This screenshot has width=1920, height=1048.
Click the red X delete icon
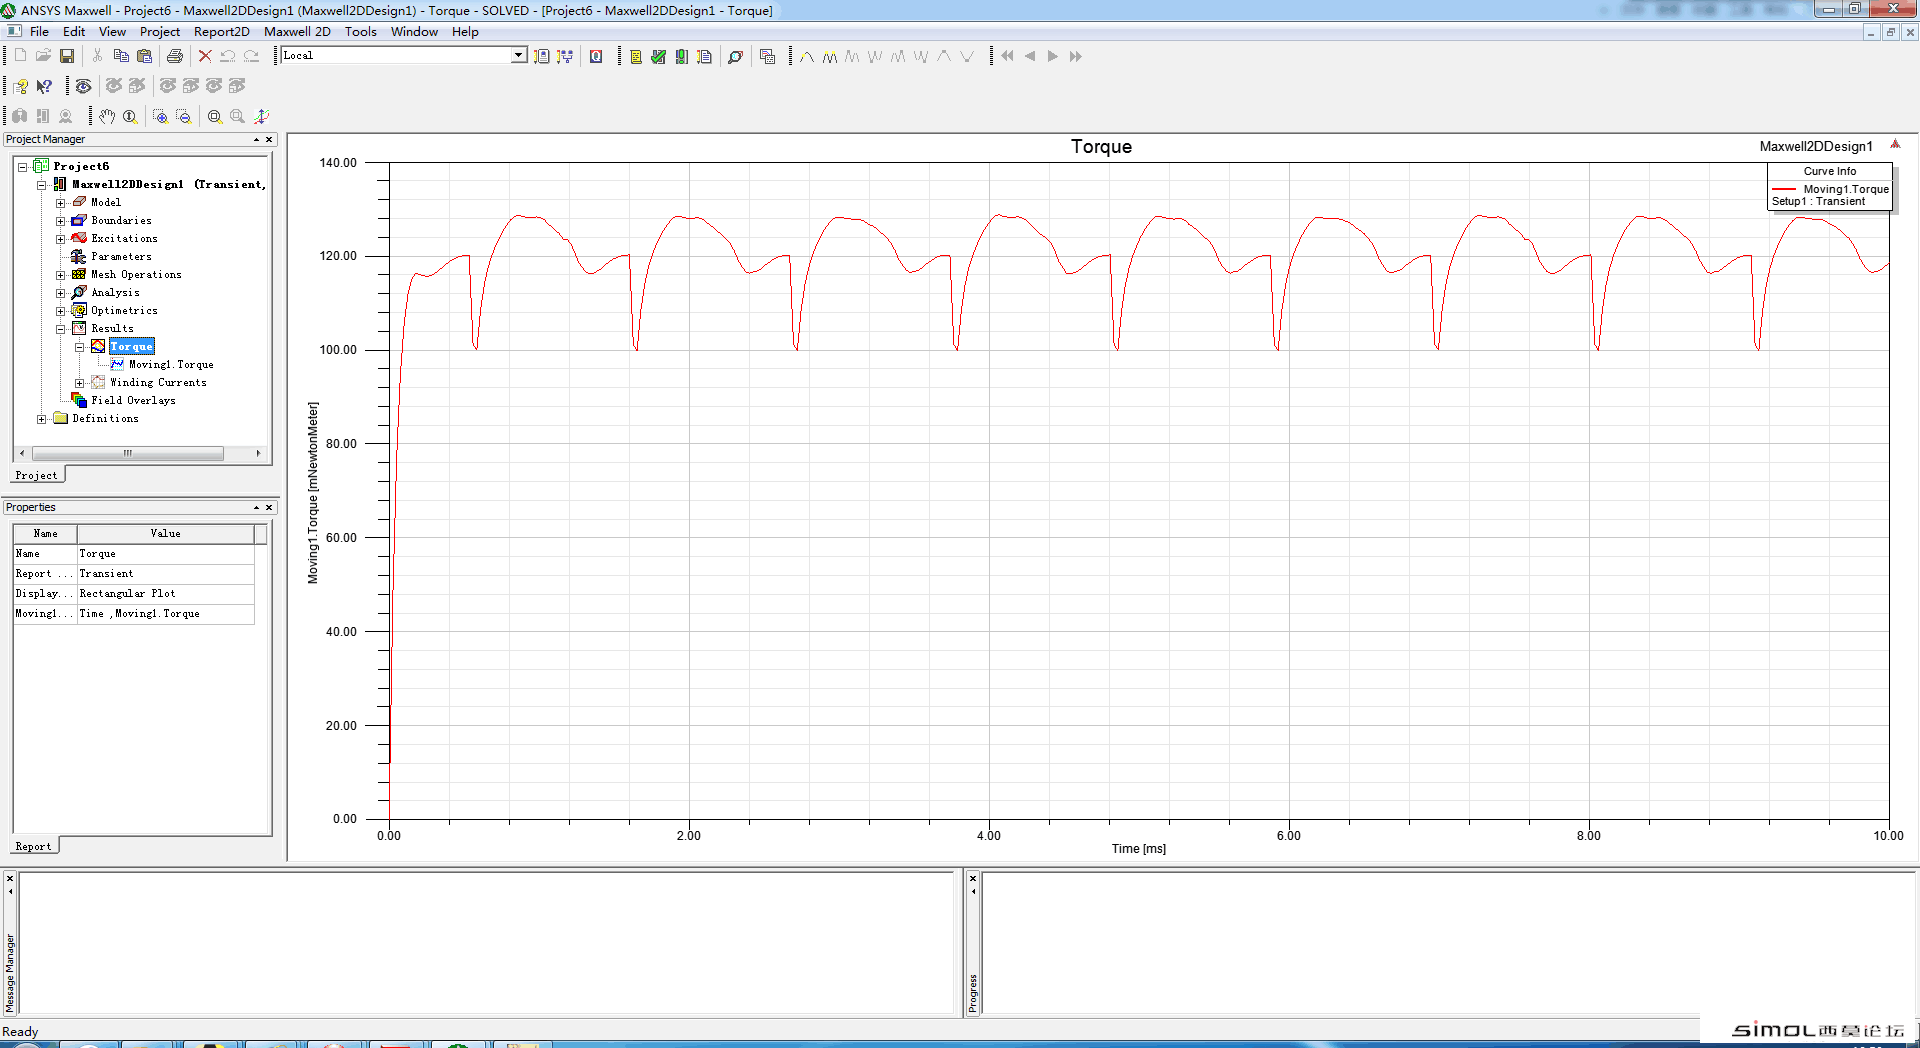pos(205,56)
